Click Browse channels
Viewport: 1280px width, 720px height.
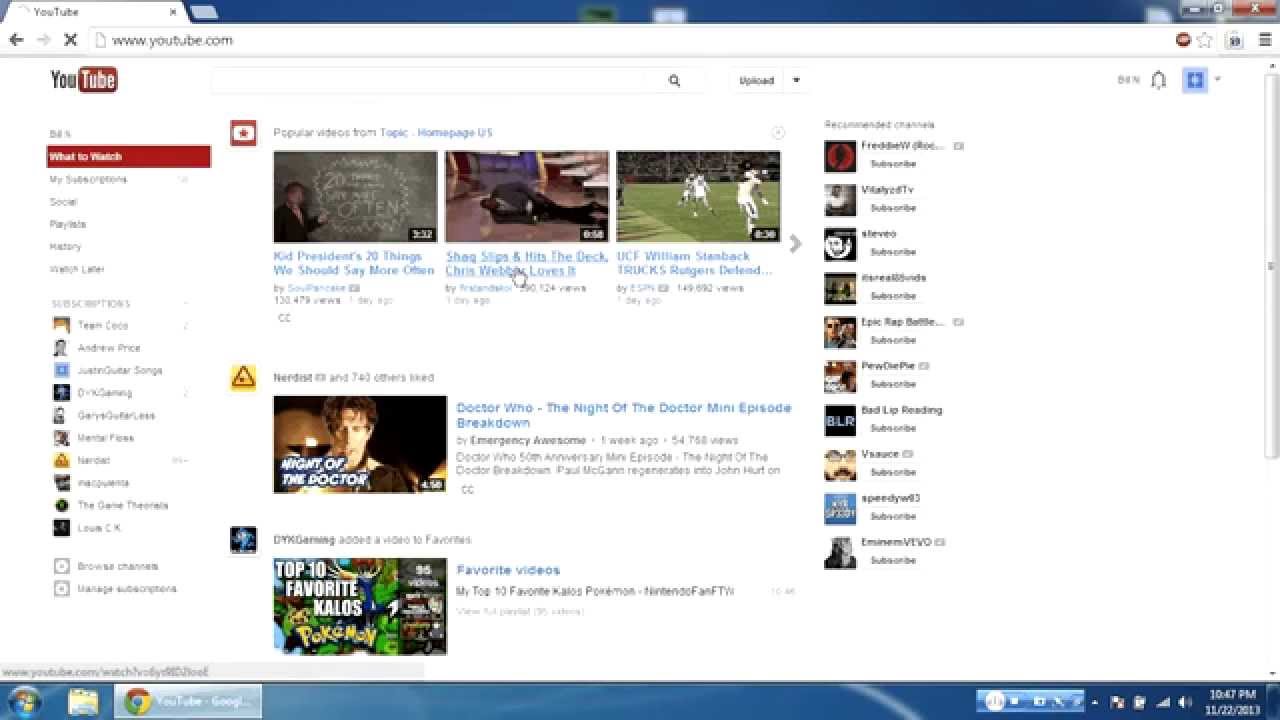pos(118,566)
